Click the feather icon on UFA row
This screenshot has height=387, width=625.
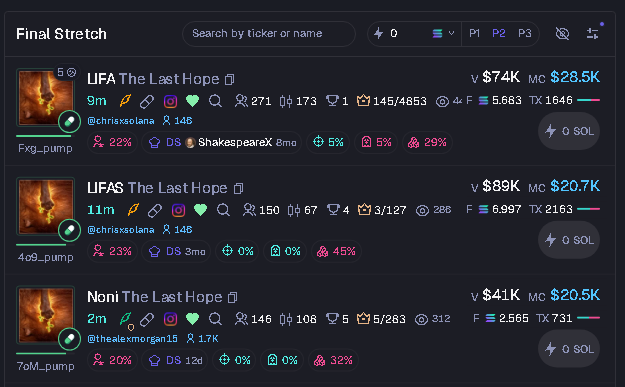(x=125, y=101)
